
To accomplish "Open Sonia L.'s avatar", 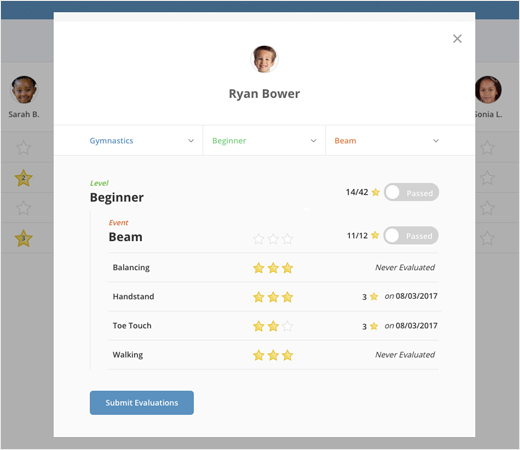I will (x=488, y=90).
